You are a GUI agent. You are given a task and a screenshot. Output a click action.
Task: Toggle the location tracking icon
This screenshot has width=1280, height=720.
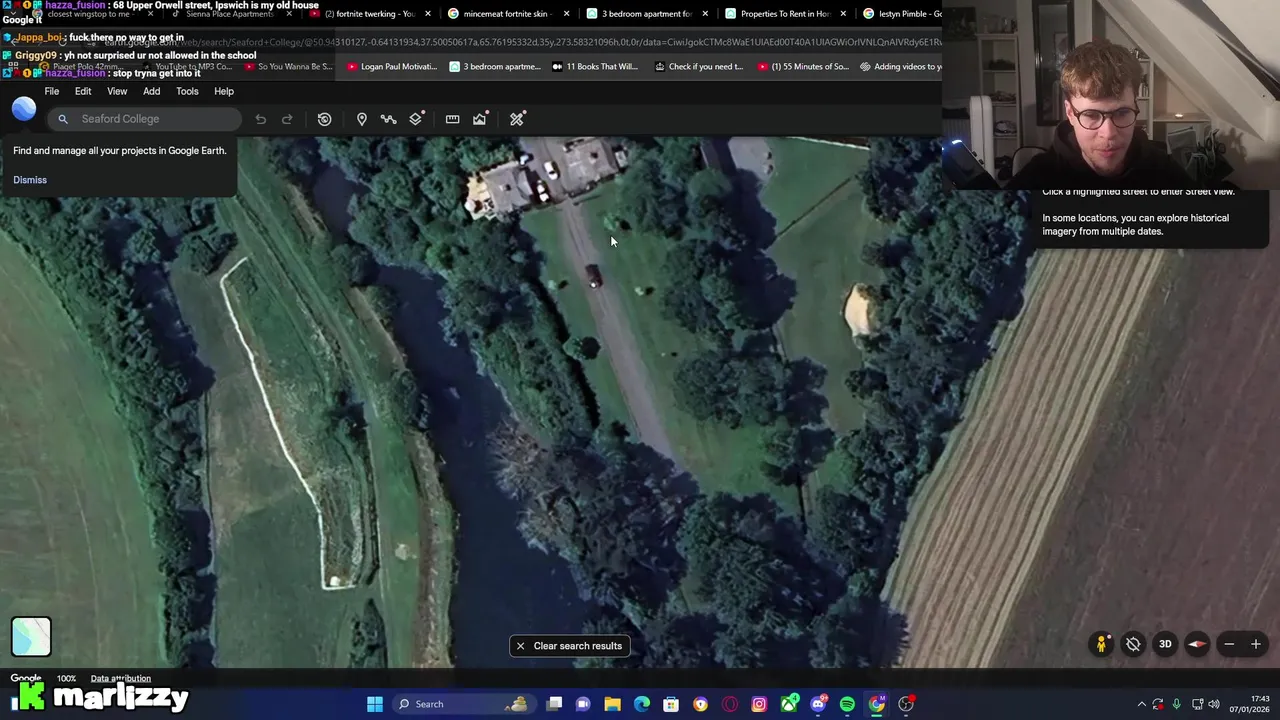point(1133,644)
